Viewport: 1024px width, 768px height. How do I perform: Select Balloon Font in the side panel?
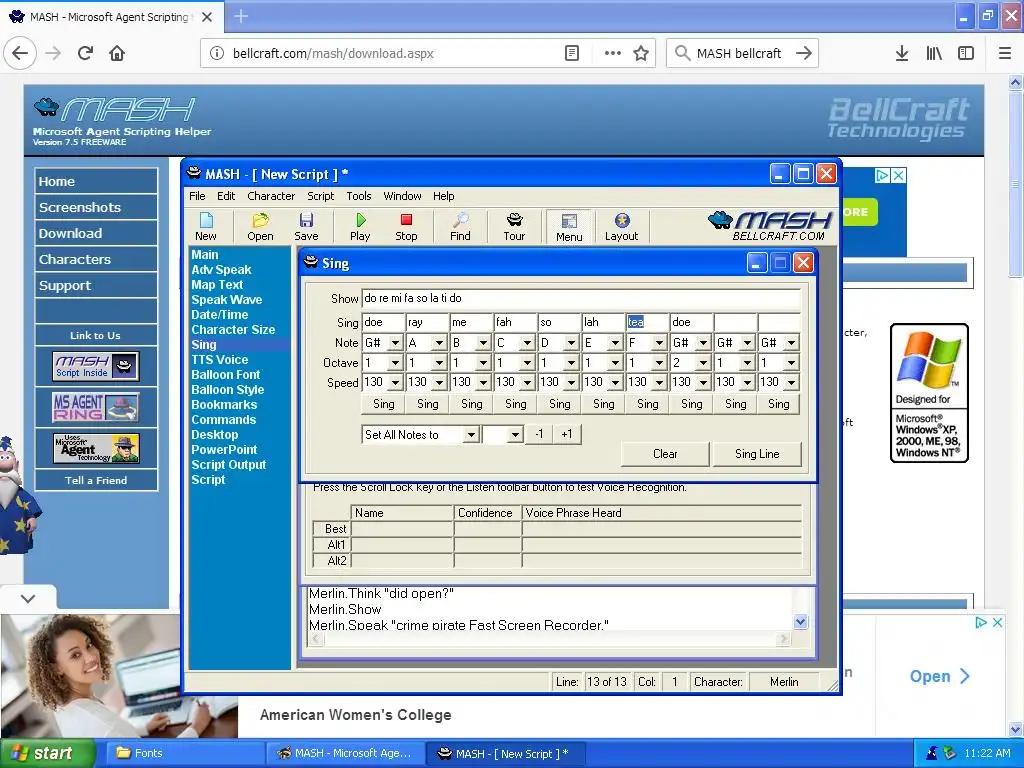pyautogui.click(x=225, y=375)
